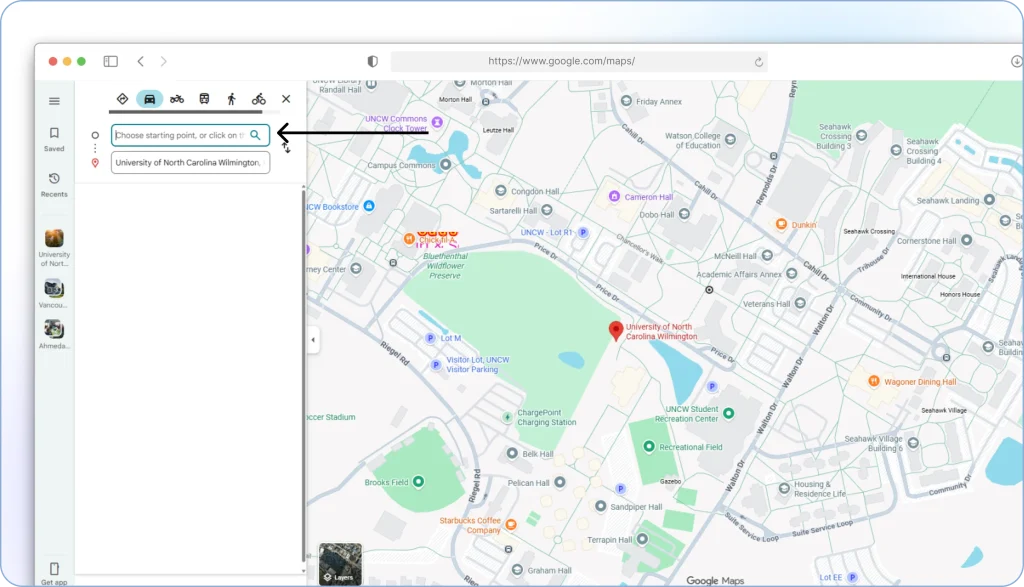Open the Recents history panel

pyautogui.click(x=54, y=185)
